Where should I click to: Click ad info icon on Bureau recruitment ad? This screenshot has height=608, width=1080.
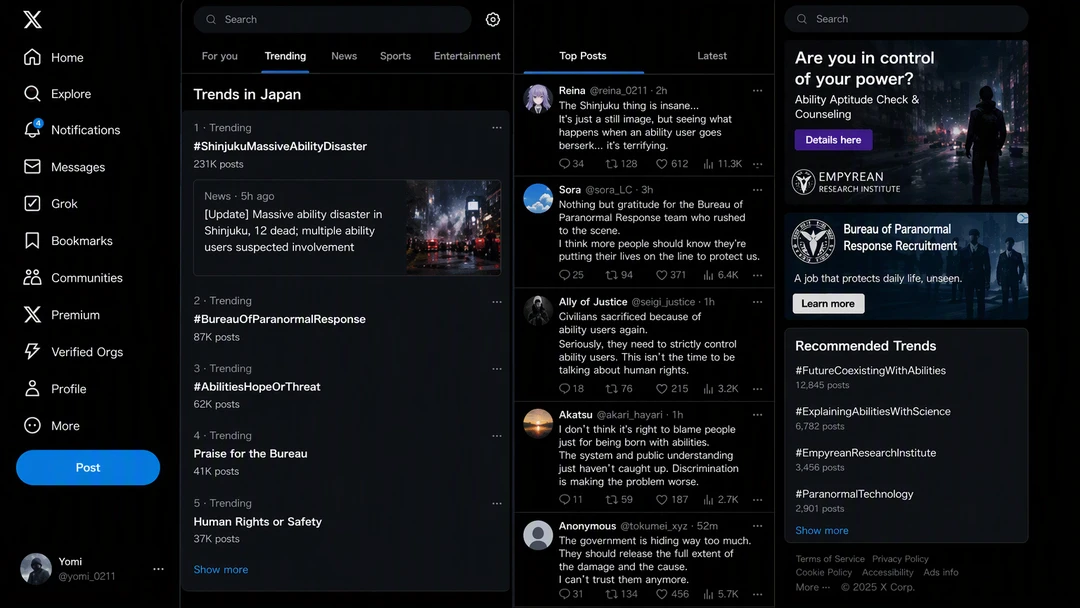(x=1022, y=218)
